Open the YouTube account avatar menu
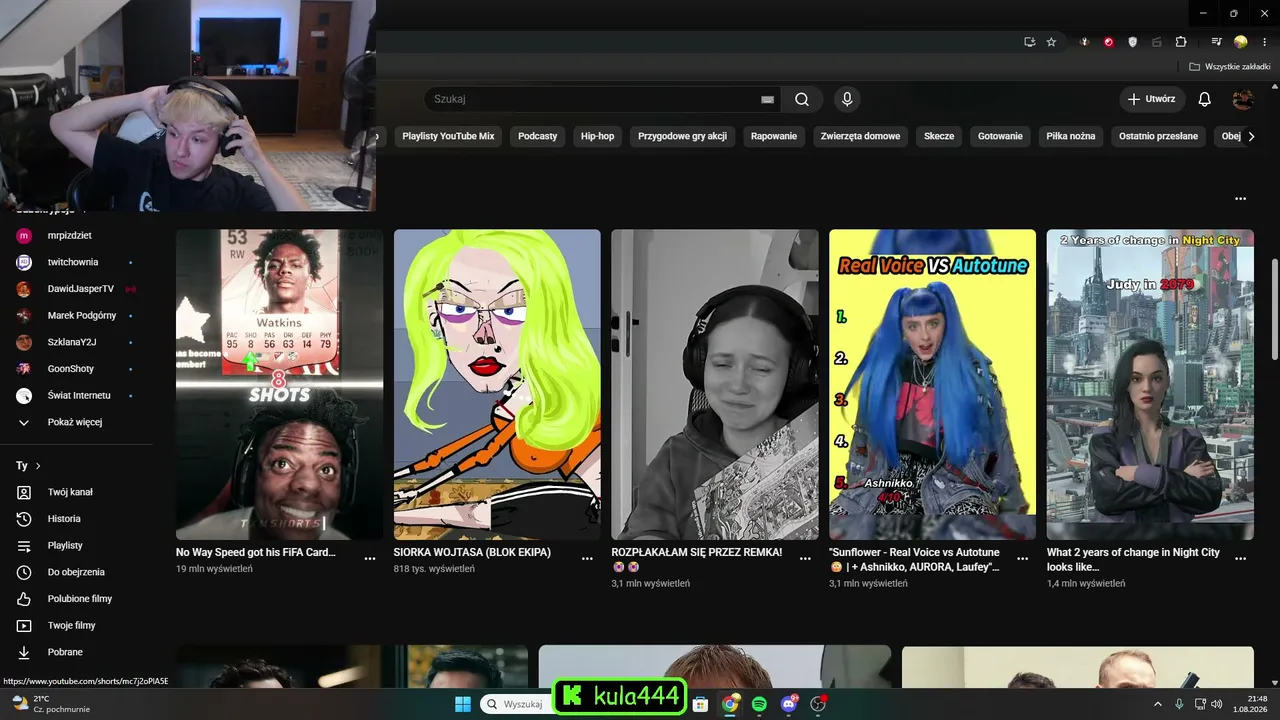Screen dimensions: 1280x720 [1243, 99]
